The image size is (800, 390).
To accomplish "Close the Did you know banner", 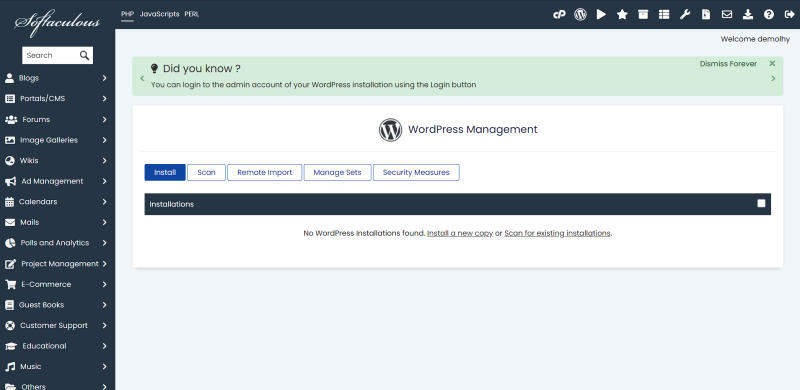I will 772,63.
